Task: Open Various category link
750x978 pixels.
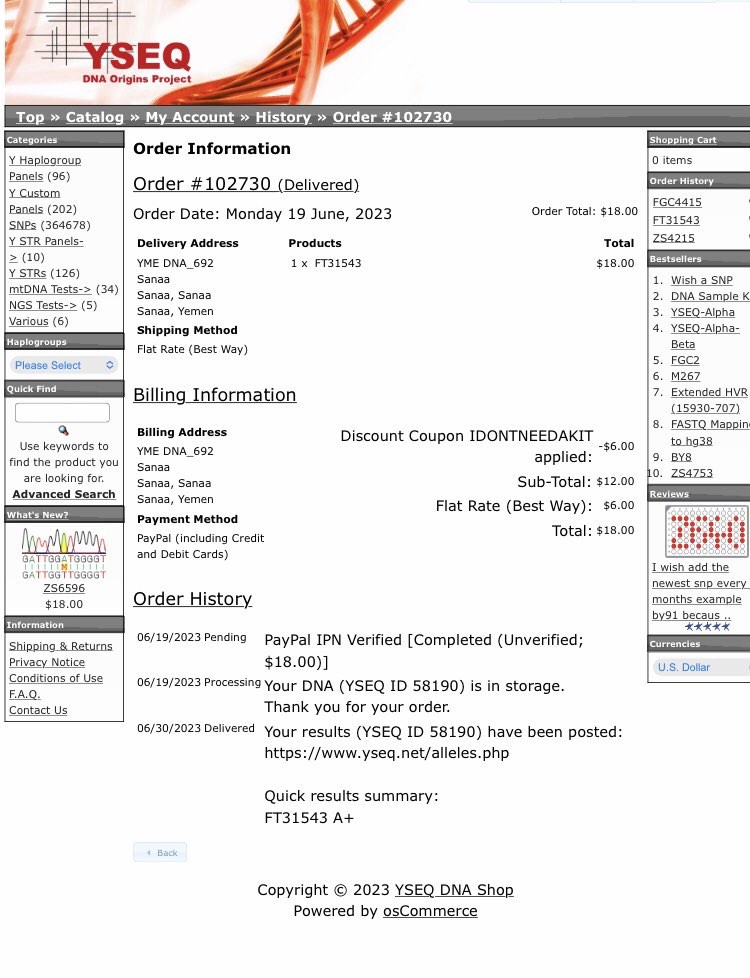Action: pos(29,321)
